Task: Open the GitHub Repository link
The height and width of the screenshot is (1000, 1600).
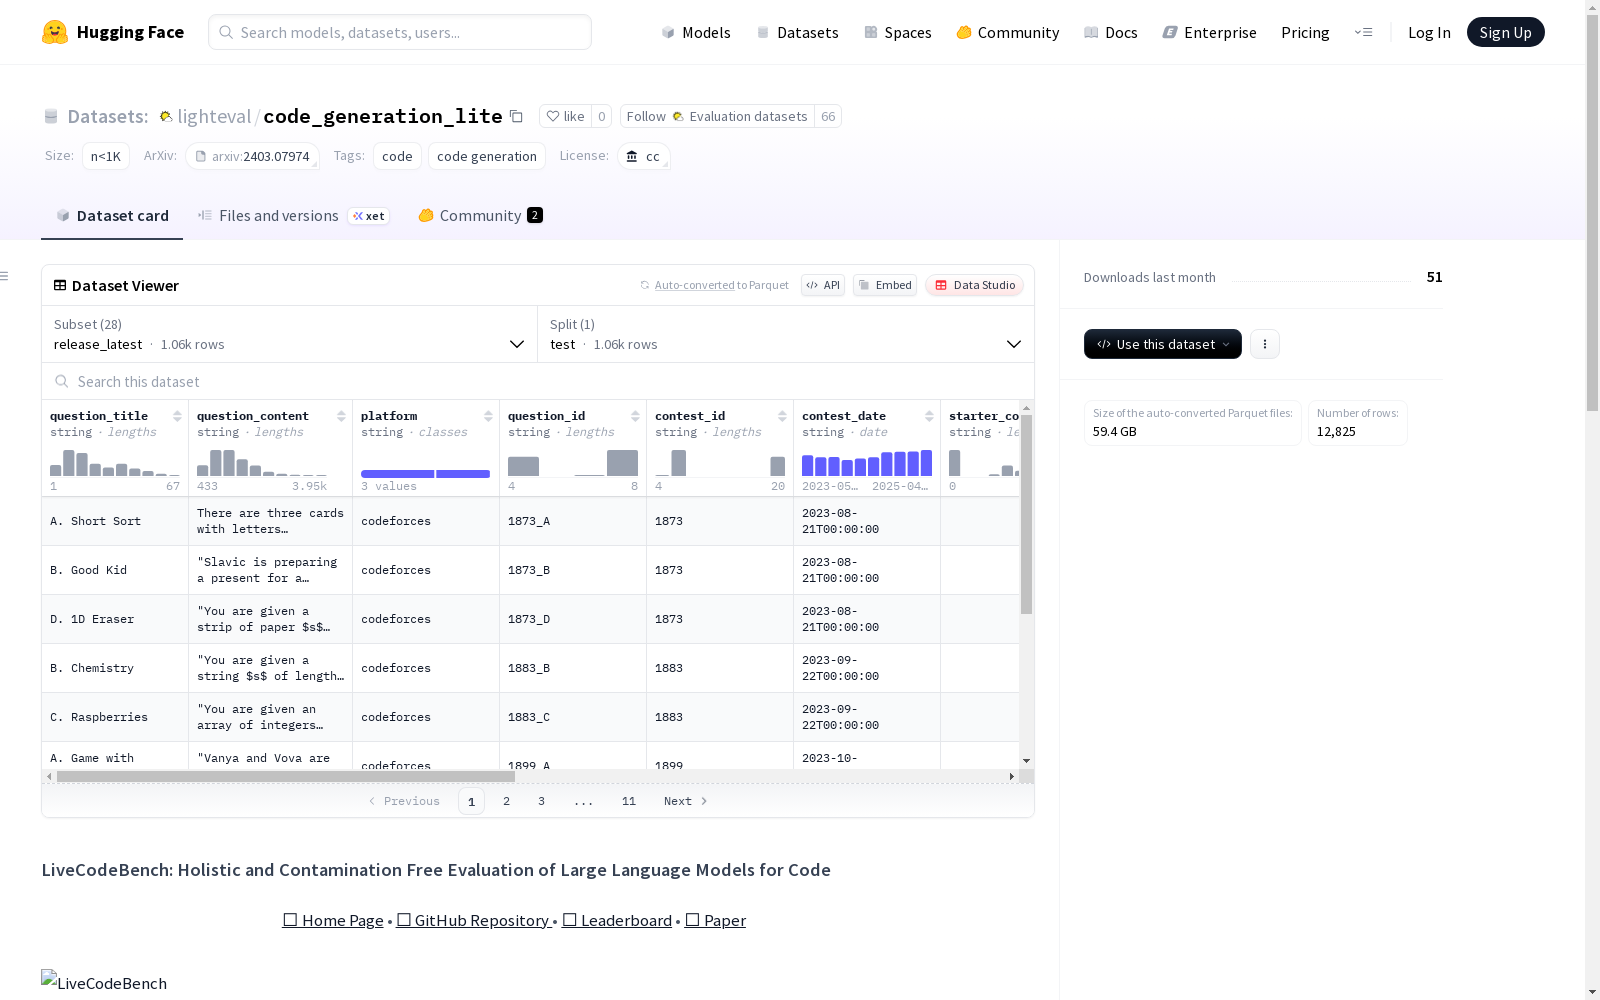Action: point(475,920)
